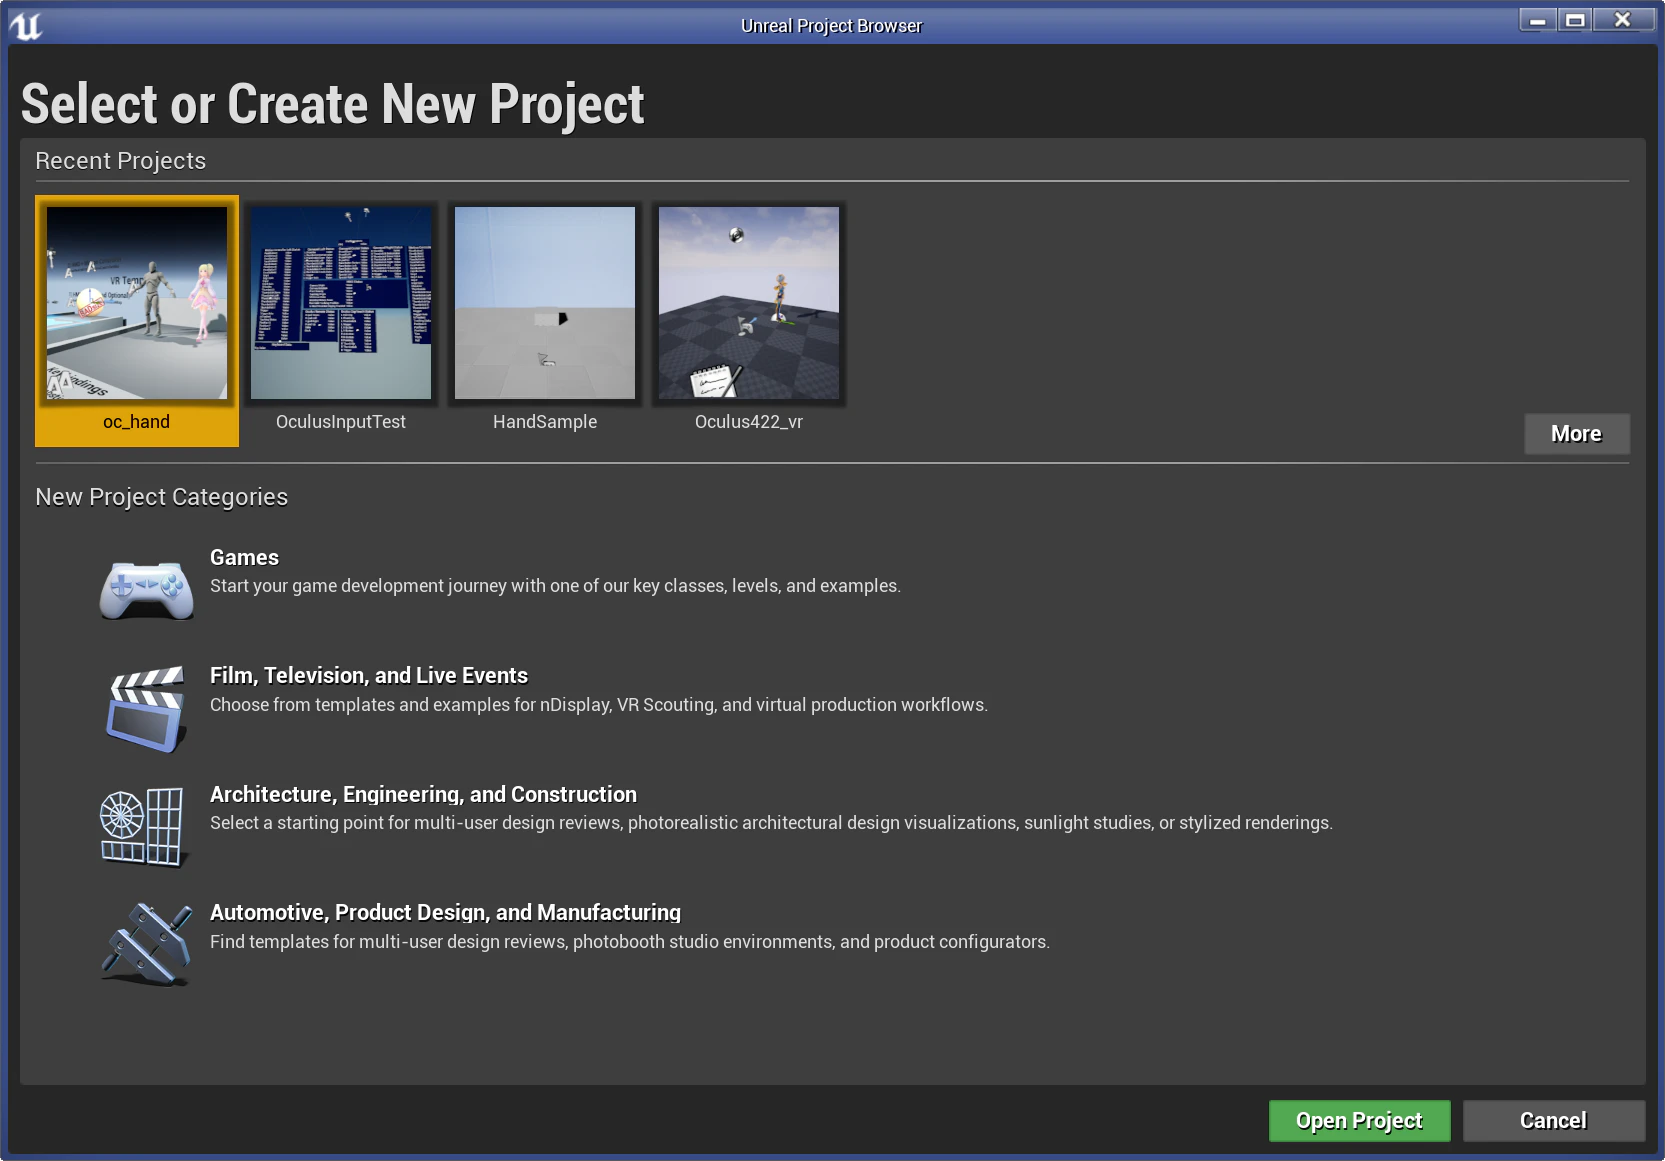Cancel the project browser
The width and height of the screenshot is (1665, 1161).
pos(1553,1121)
